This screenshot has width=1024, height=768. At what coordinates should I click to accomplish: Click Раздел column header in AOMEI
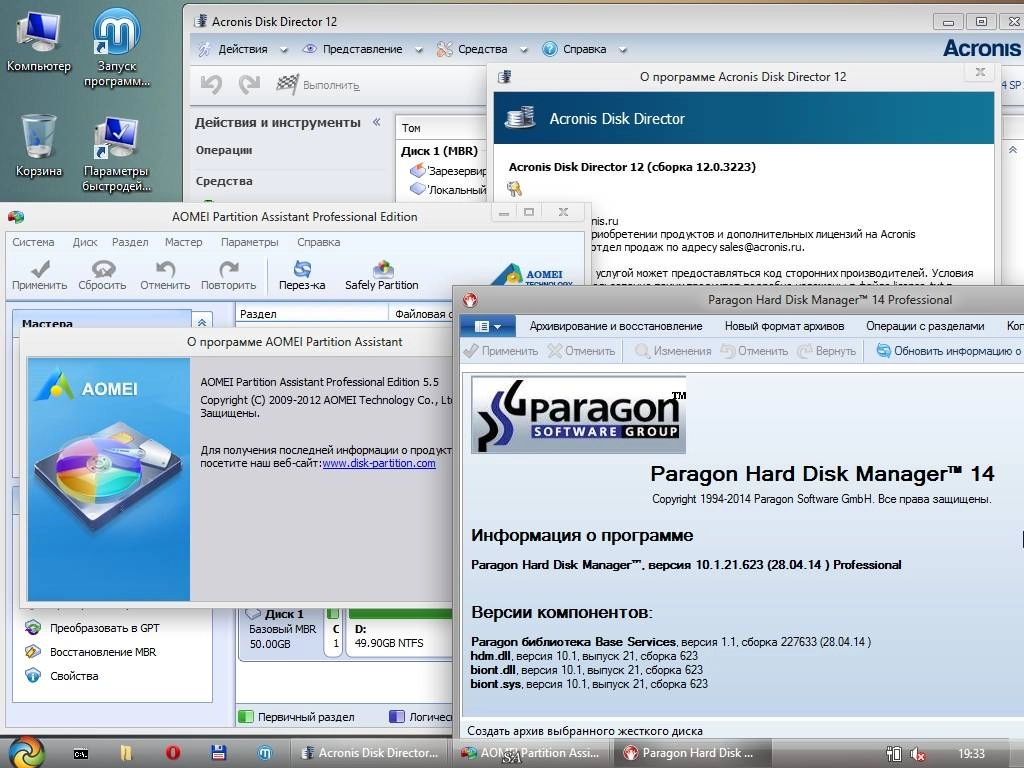pyautogui.click(x=312, y=314)
